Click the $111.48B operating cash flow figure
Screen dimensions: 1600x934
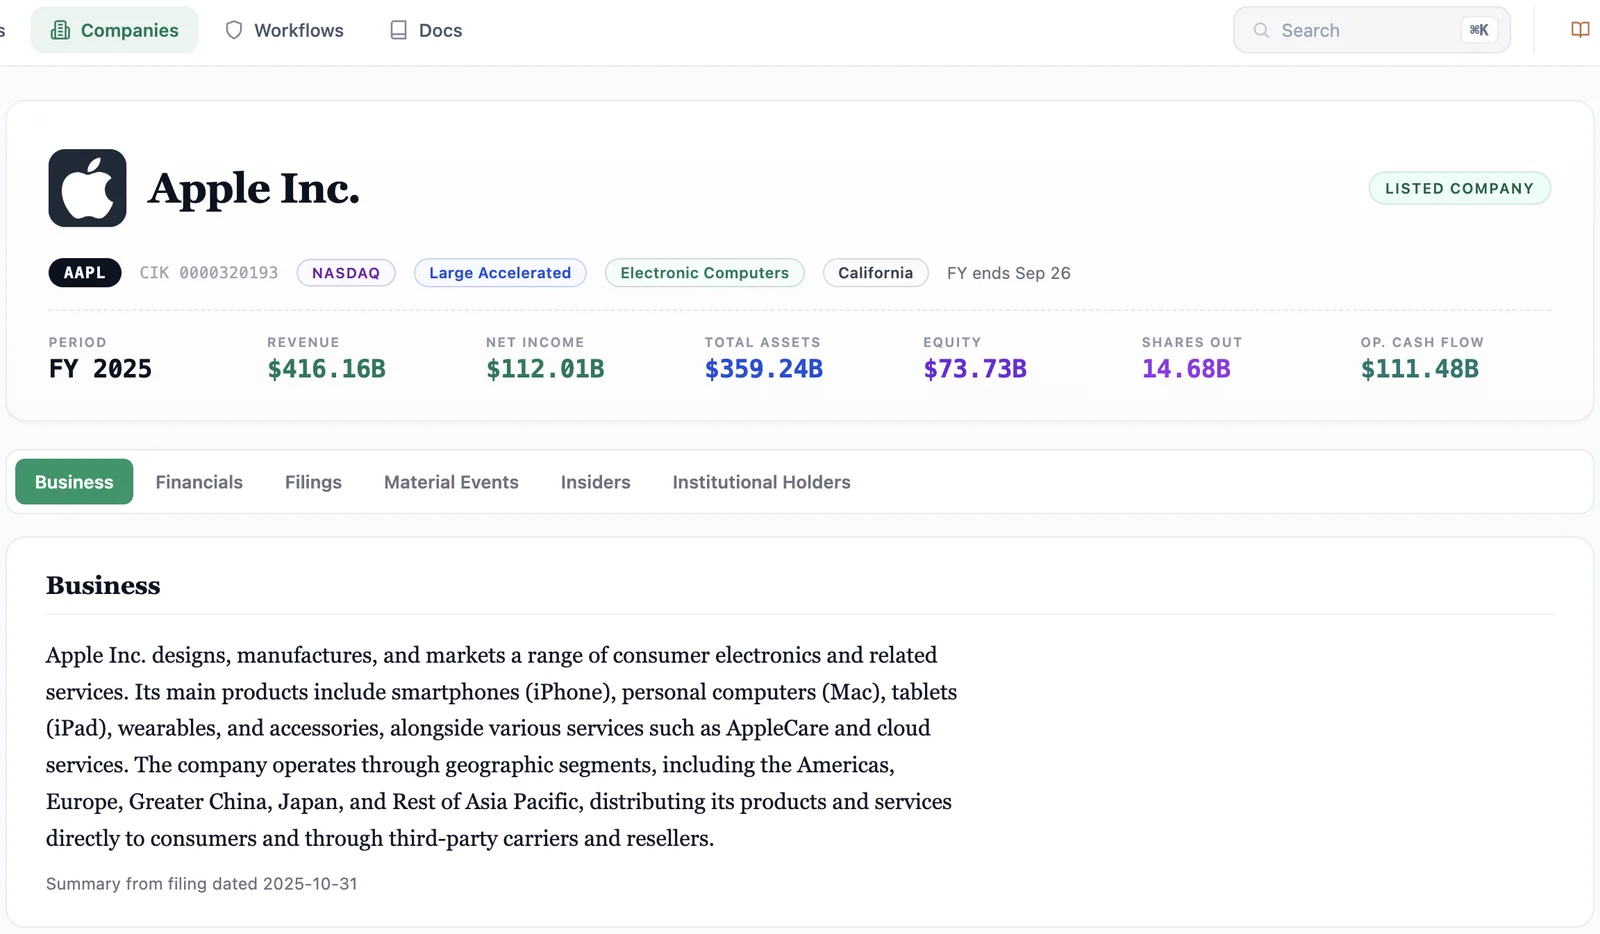coord(1420,369)
